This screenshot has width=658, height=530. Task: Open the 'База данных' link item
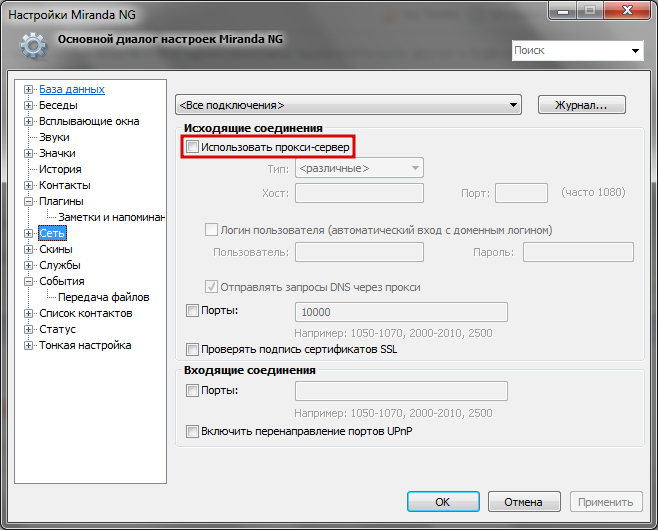72,89
